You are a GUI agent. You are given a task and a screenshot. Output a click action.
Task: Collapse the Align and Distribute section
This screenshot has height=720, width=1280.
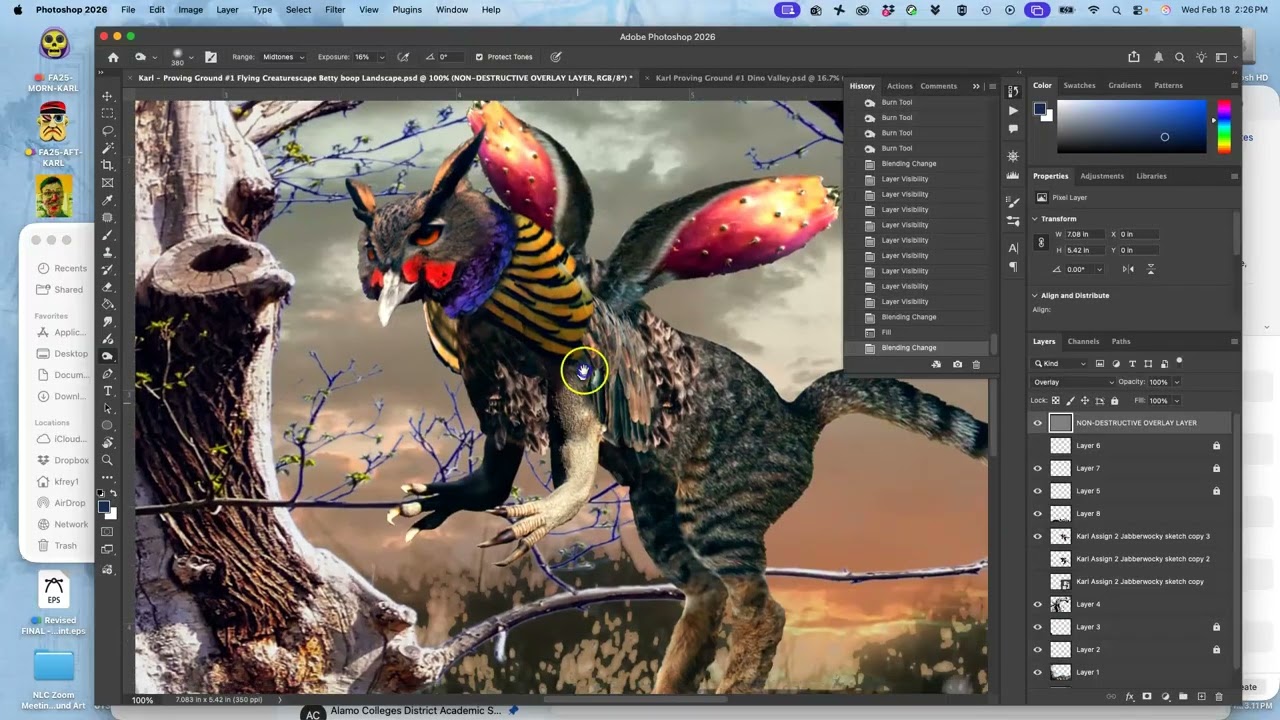pyautogui.click(x=1035, y=296)
